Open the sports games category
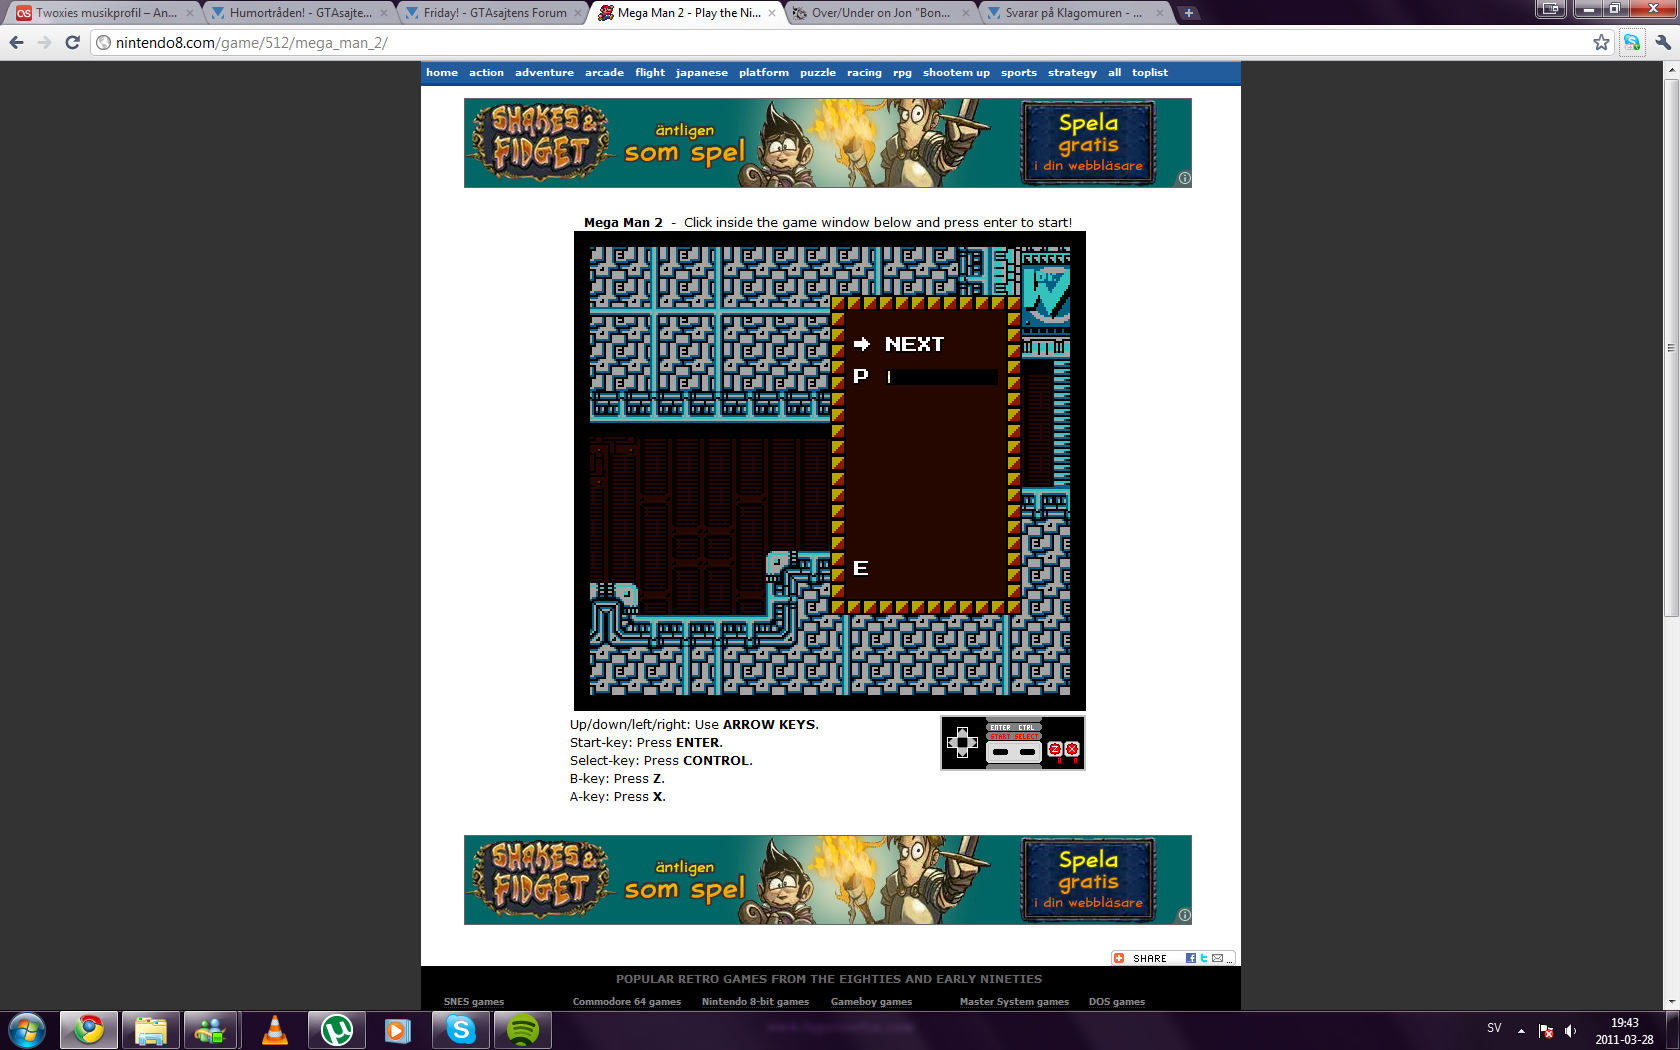 (1018, 72)
